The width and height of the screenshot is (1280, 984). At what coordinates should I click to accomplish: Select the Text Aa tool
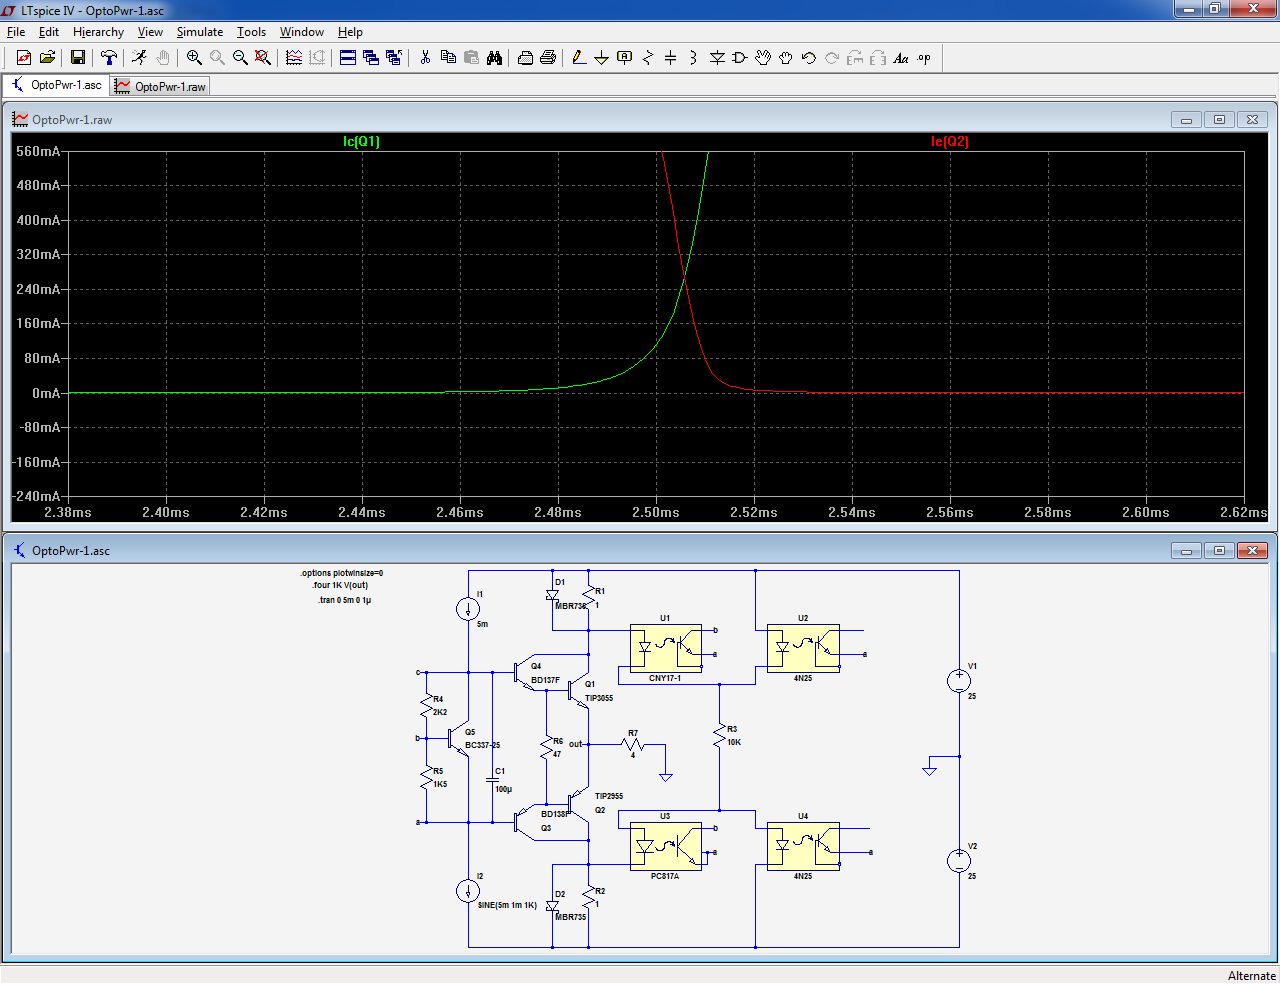[901, 58]
